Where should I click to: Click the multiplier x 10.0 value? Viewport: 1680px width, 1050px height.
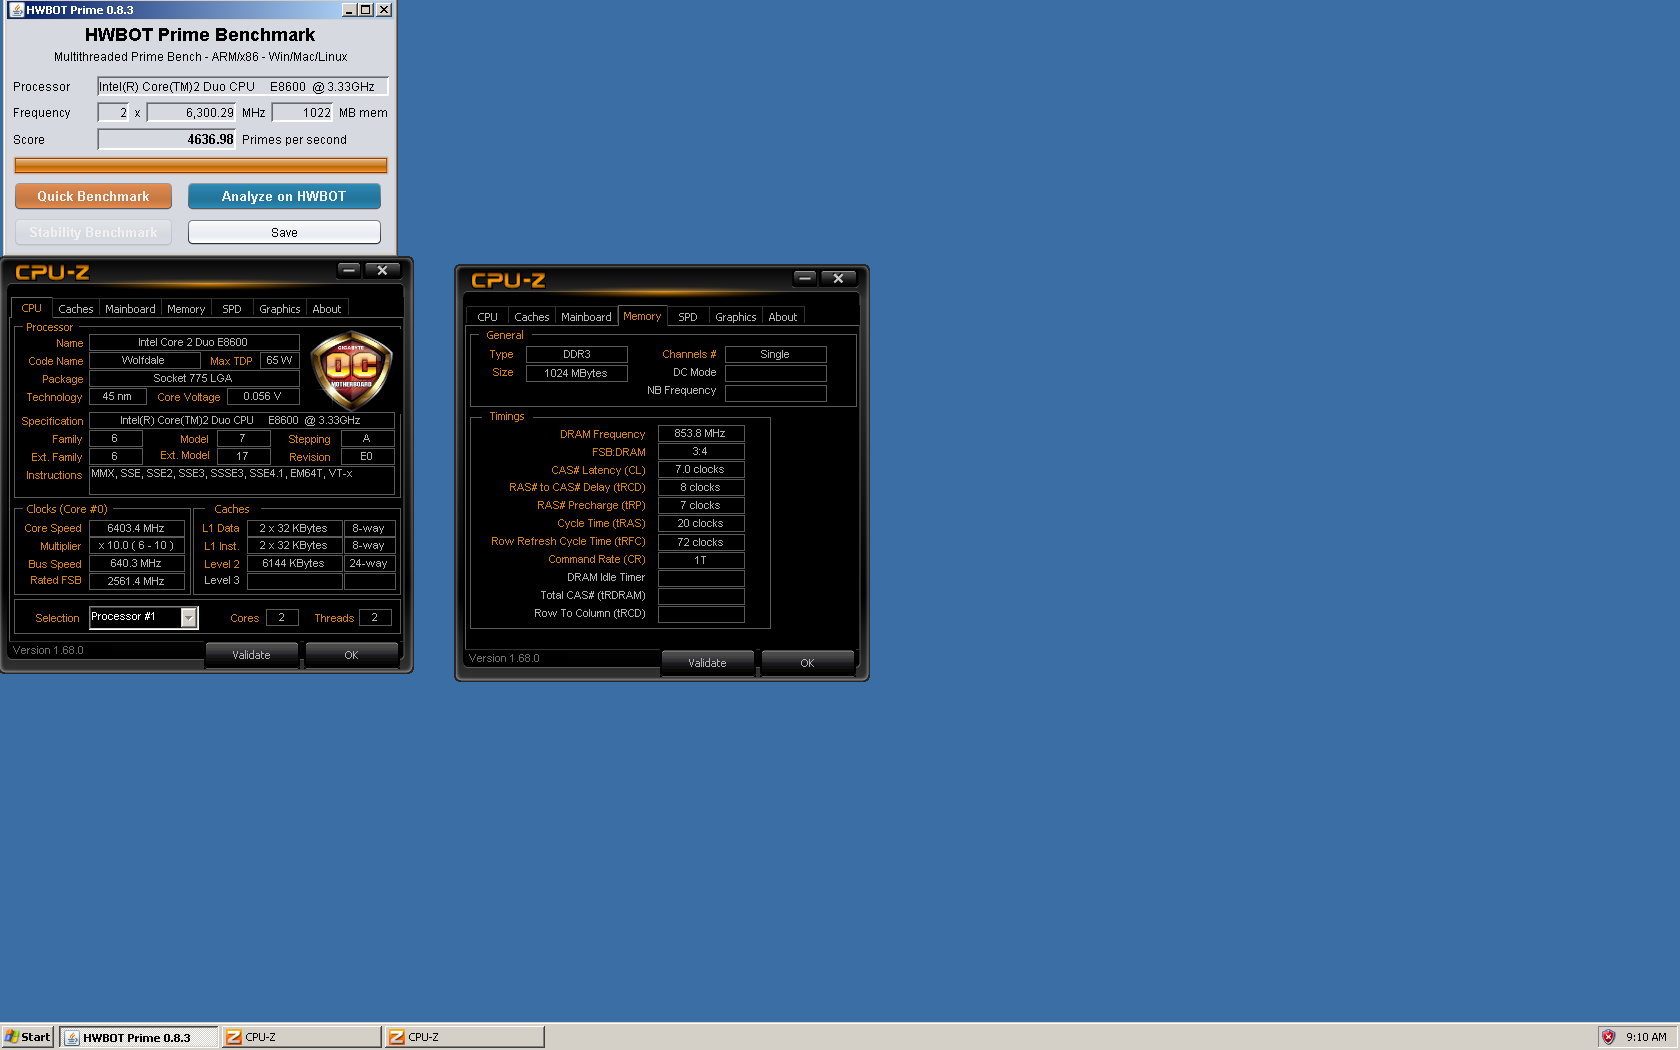point(137,546)
